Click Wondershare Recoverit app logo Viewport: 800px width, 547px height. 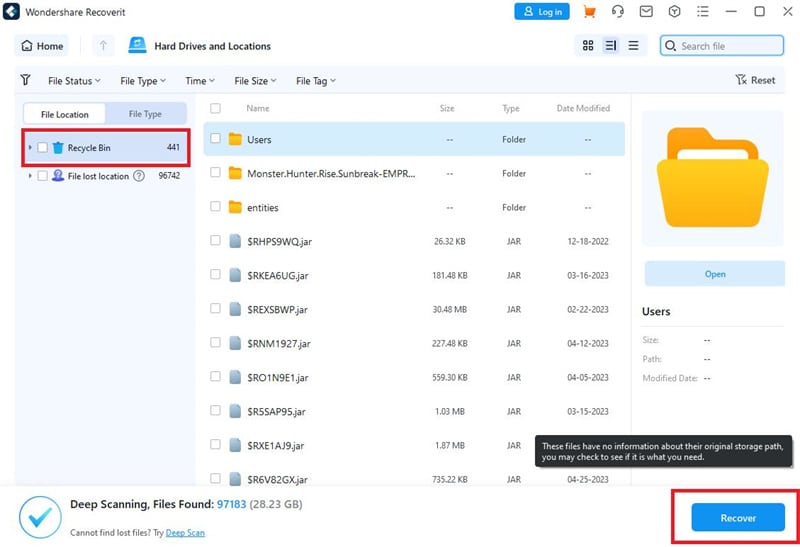(11, 12)
